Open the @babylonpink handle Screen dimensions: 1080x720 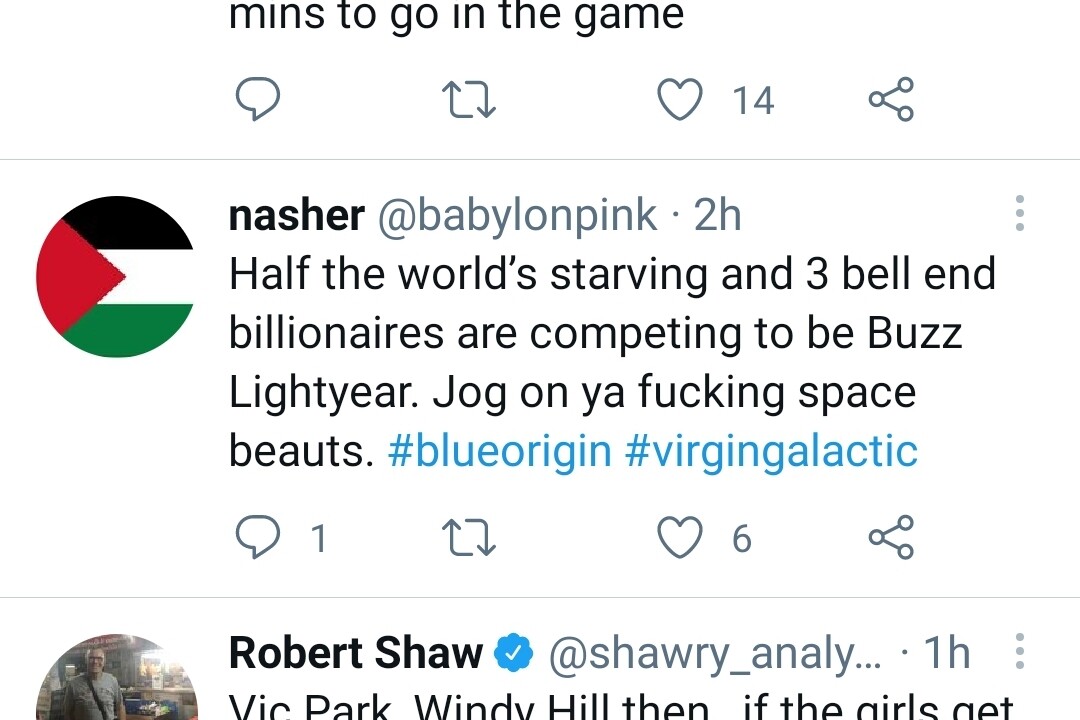[516, 216]
